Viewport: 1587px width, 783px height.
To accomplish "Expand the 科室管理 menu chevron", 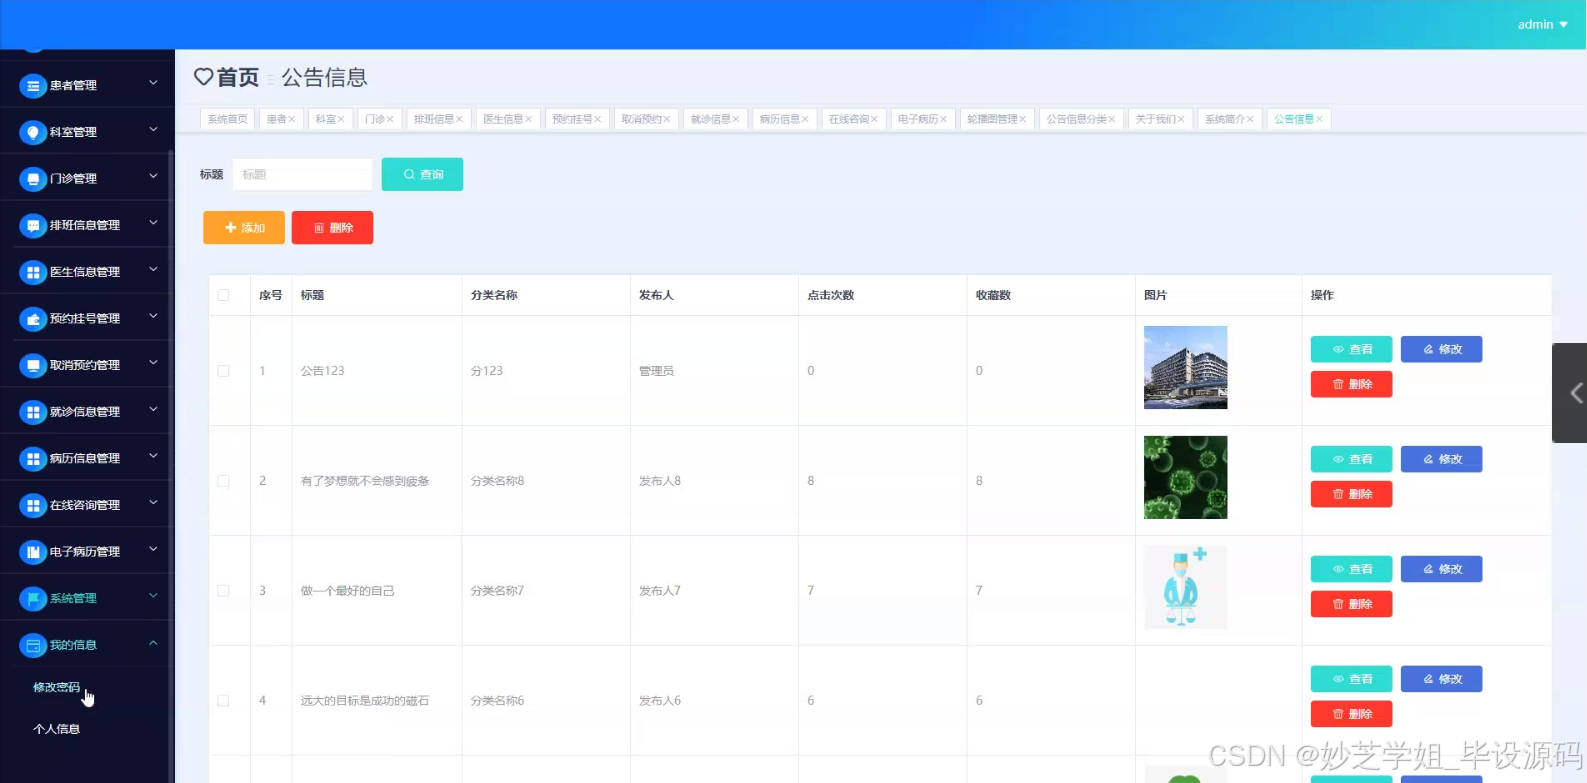I will coord(153,130).
